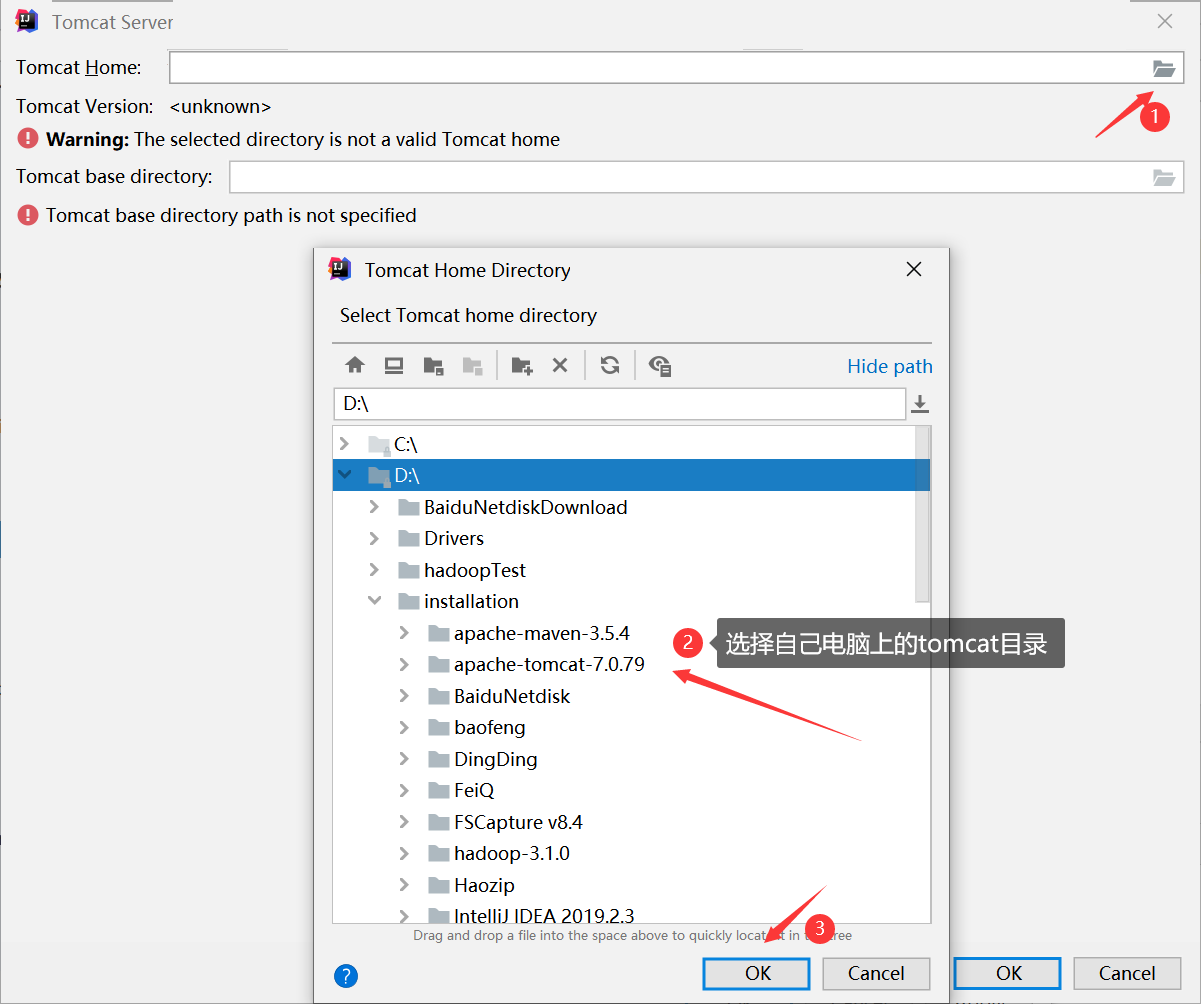Open help with question mark icon
1201x1004 pixels.
point(346,976)
